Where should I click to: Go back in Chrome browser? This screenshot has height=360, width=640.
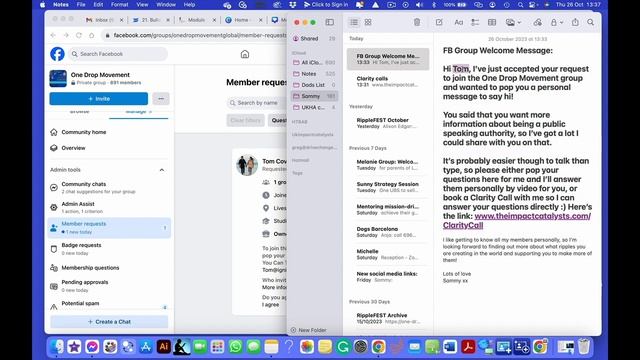click(x=53, y=36)
